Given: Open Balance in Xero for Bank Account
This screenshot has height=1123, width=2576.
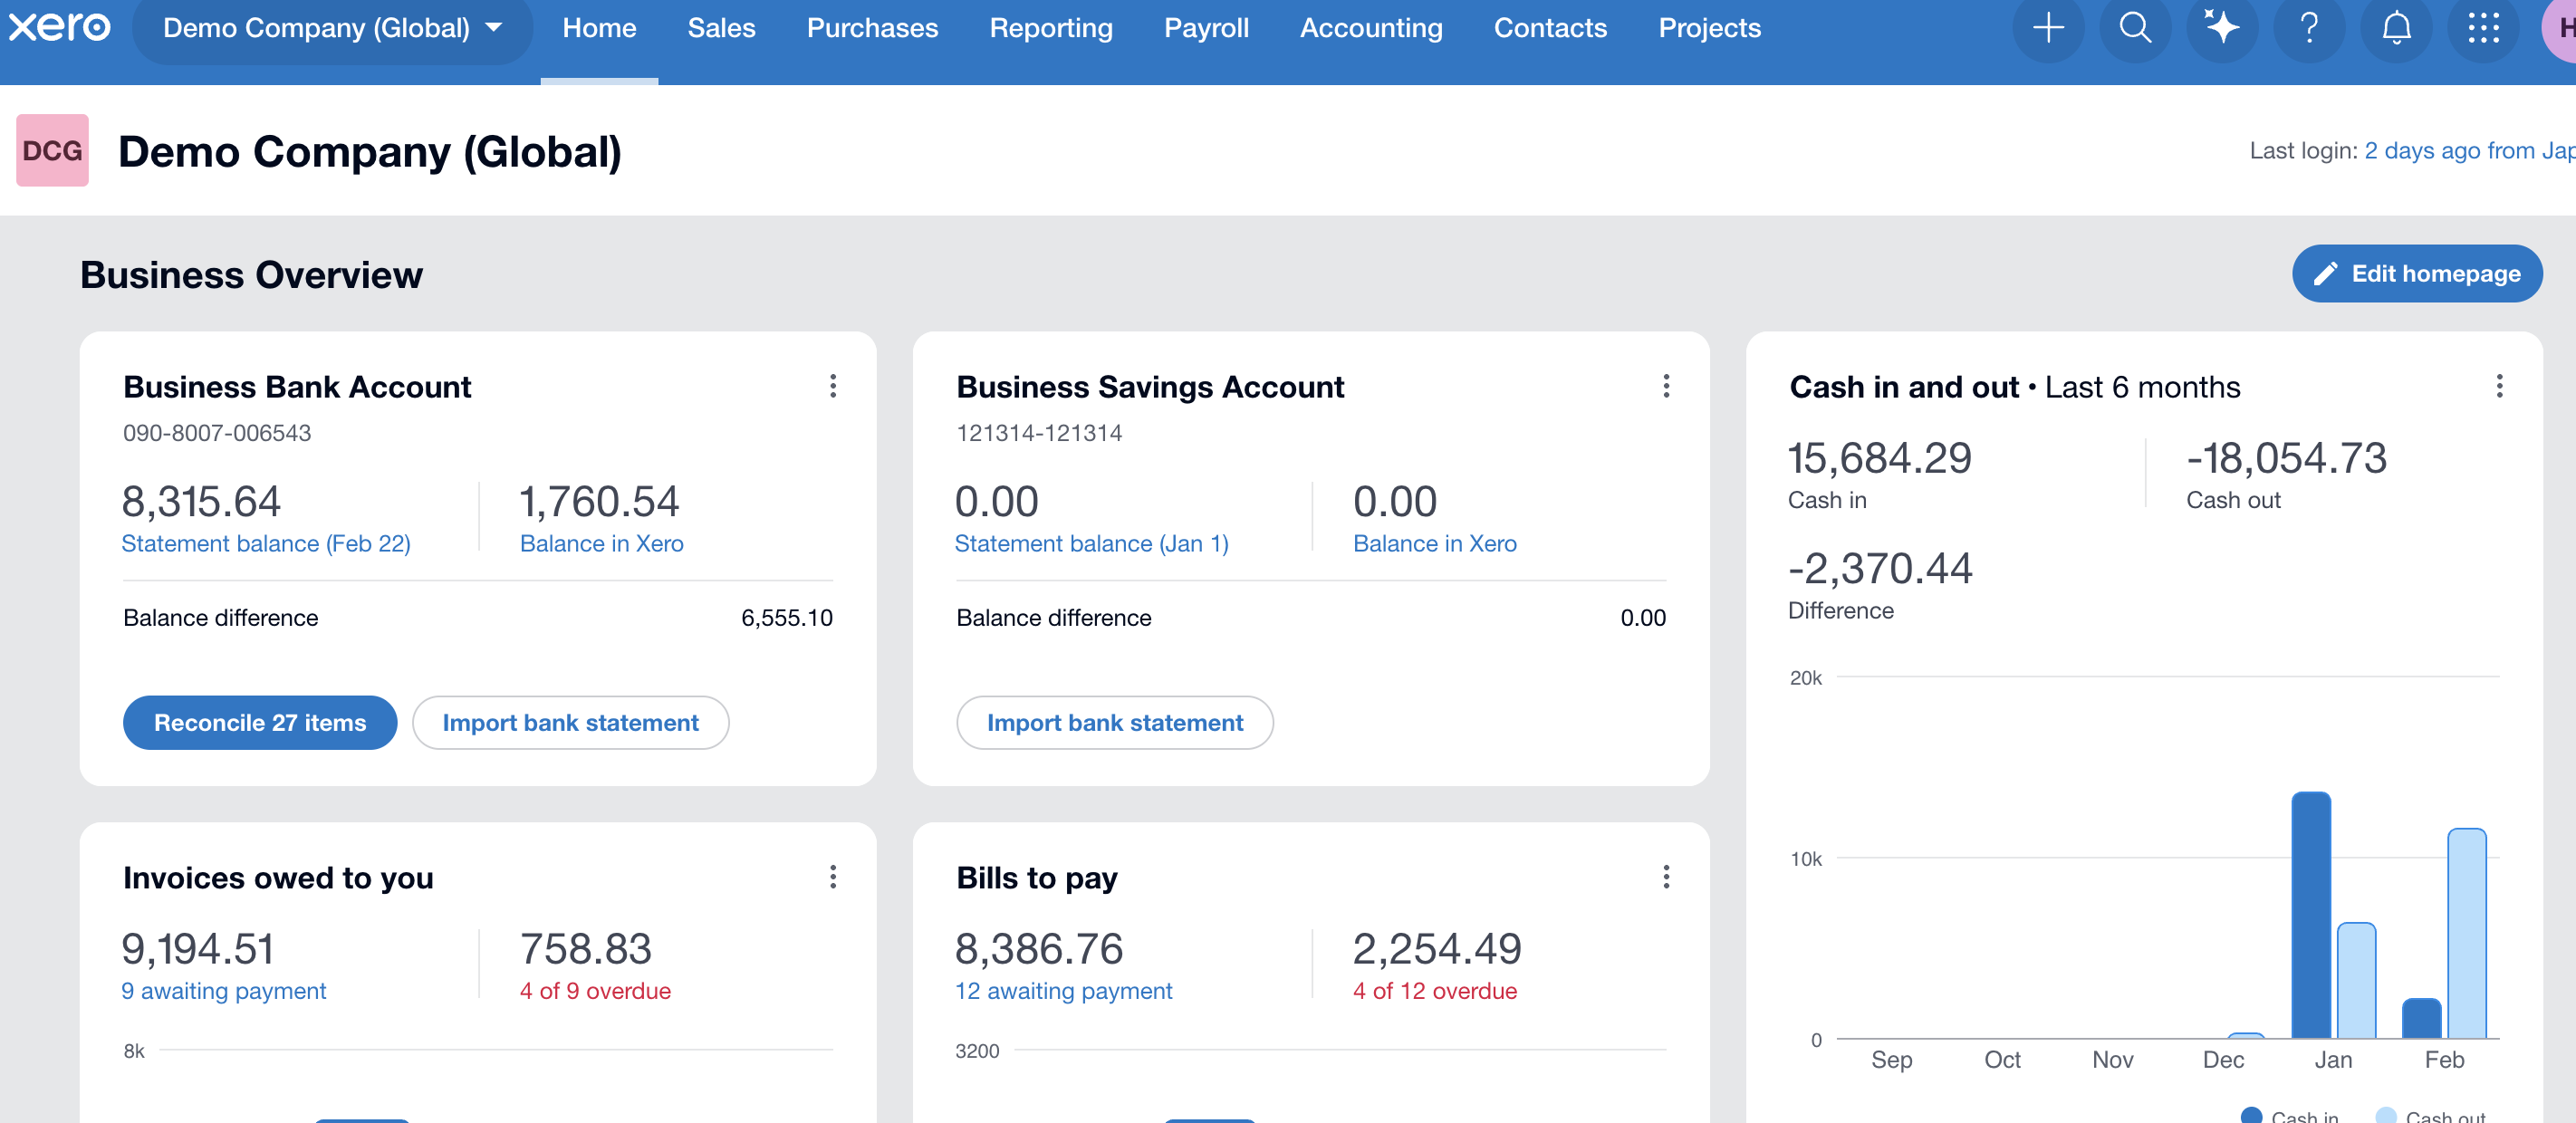Looking at the screenshot, I should (x=601, y=543).
